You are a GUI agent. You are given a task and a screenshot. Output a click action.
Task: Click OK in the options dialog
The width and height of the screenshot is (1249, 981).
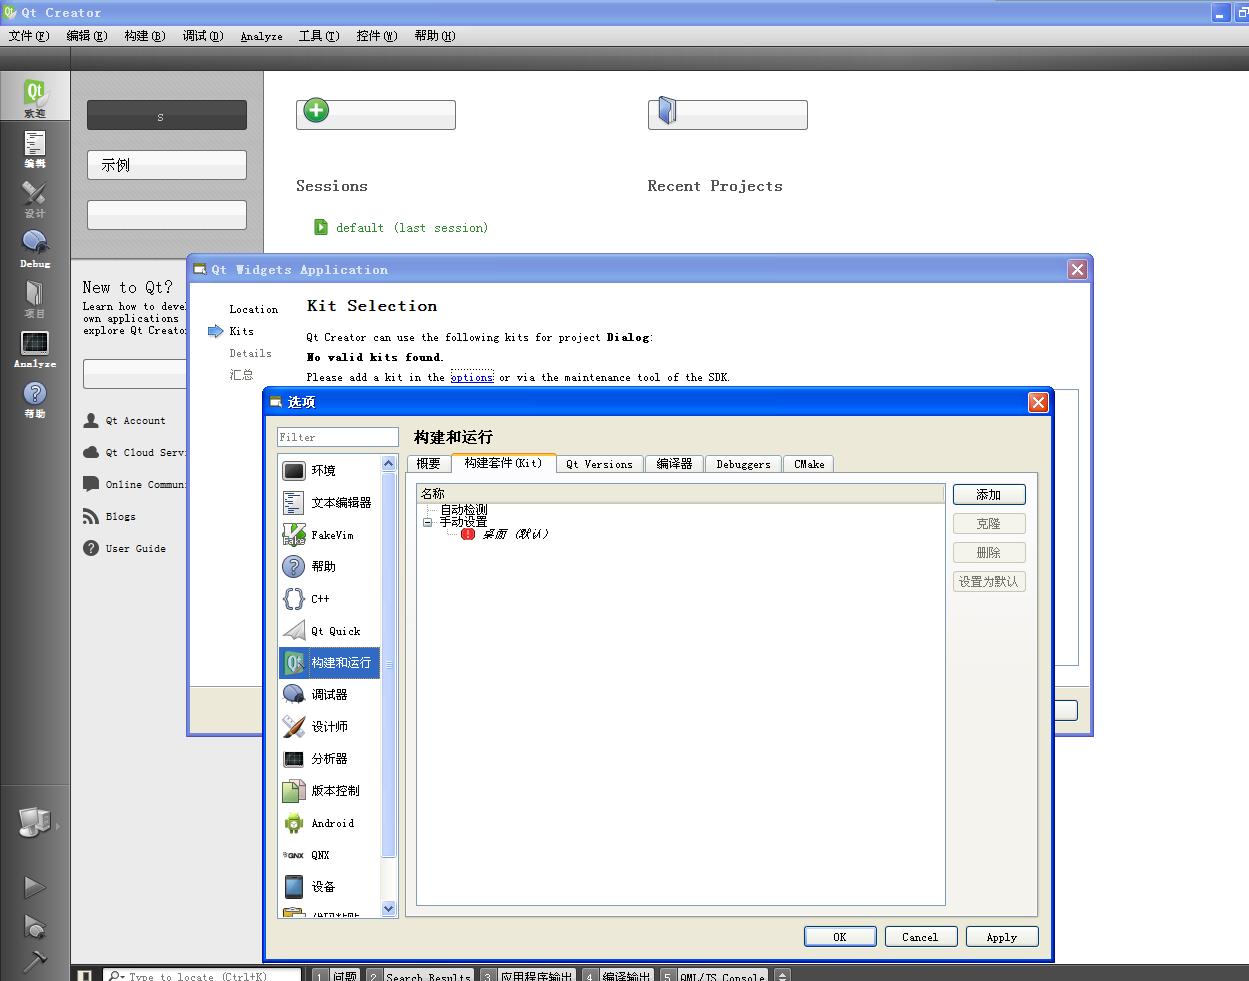pyautogui.click(x=840, y=937)
